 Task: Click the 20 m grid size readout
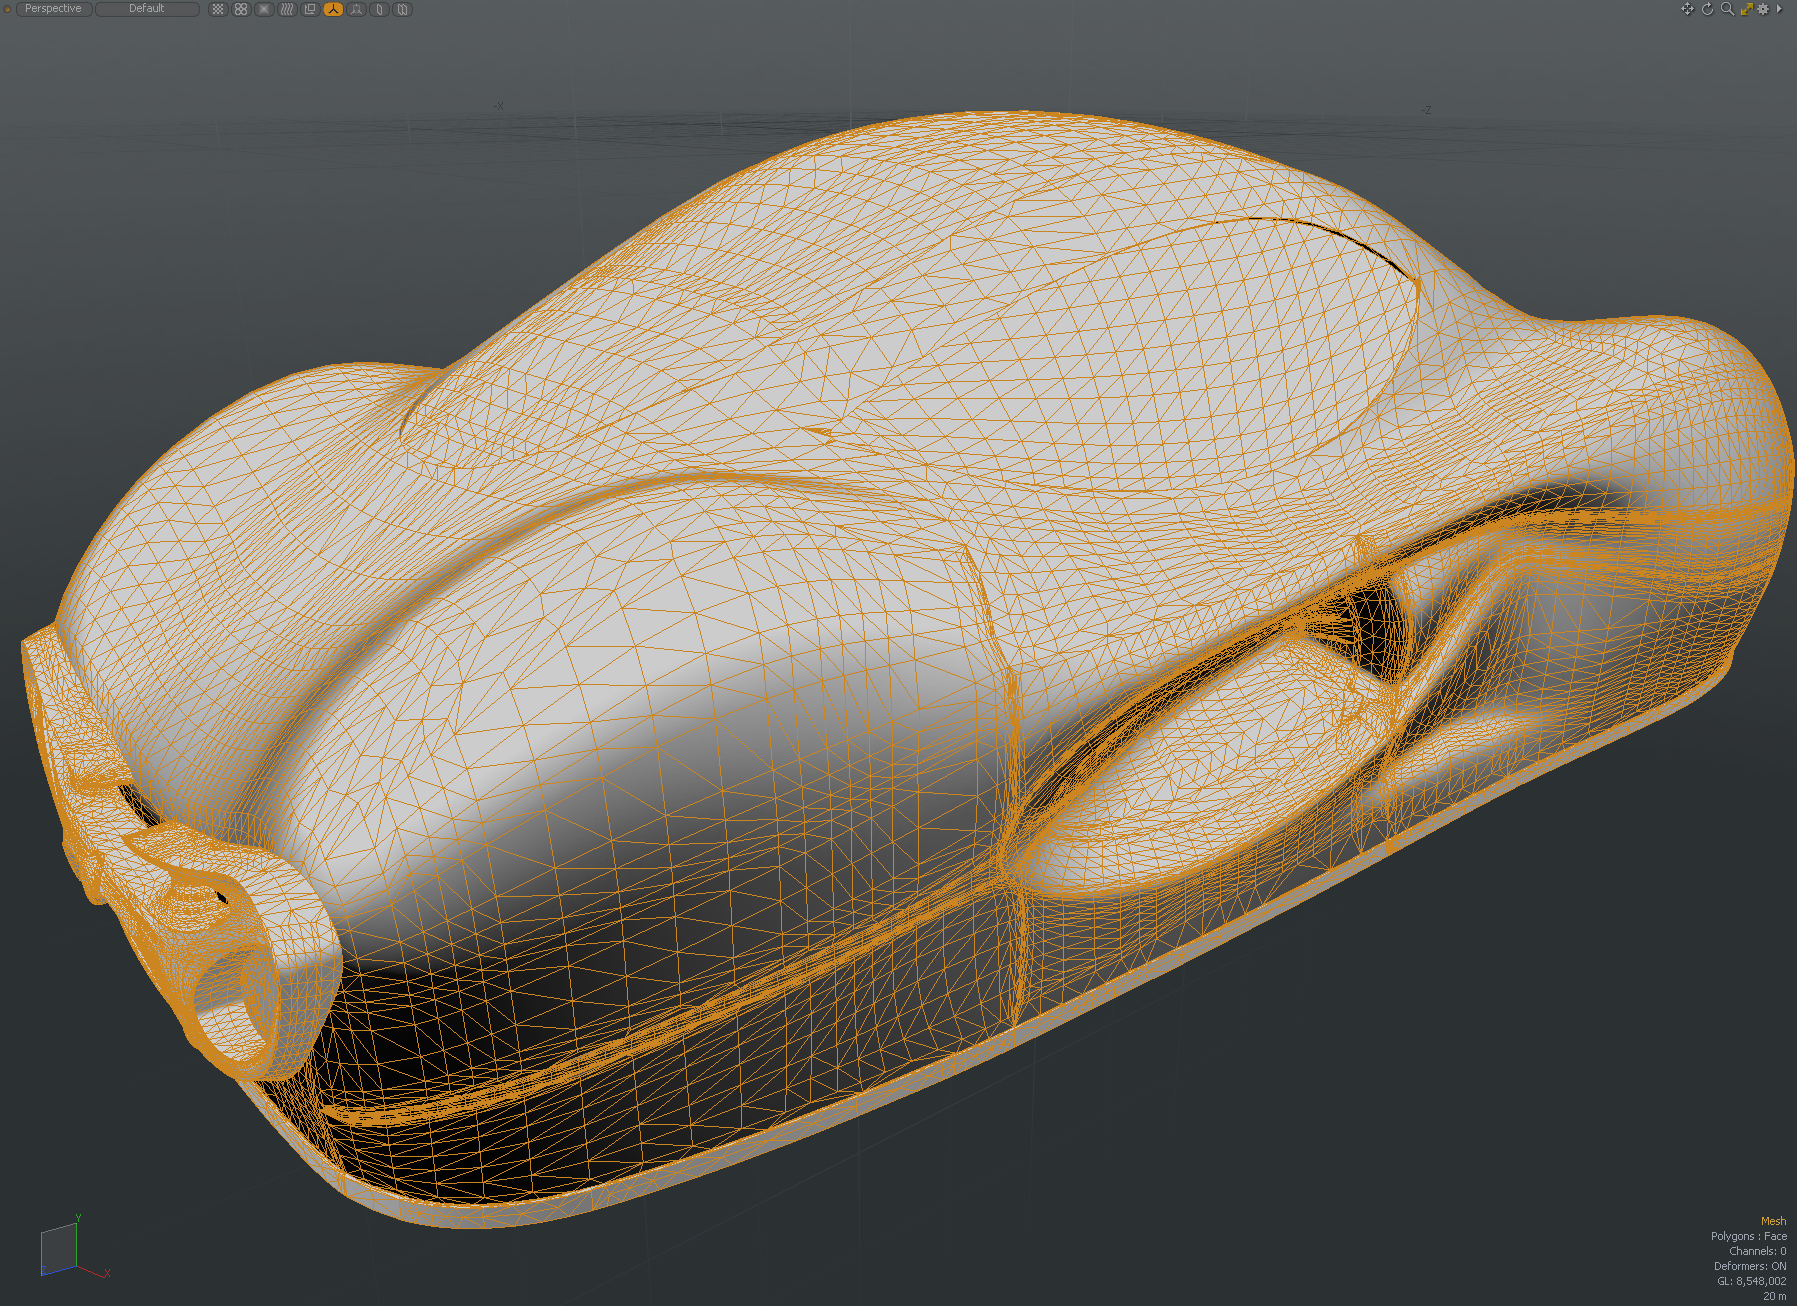[1774, 1296]
